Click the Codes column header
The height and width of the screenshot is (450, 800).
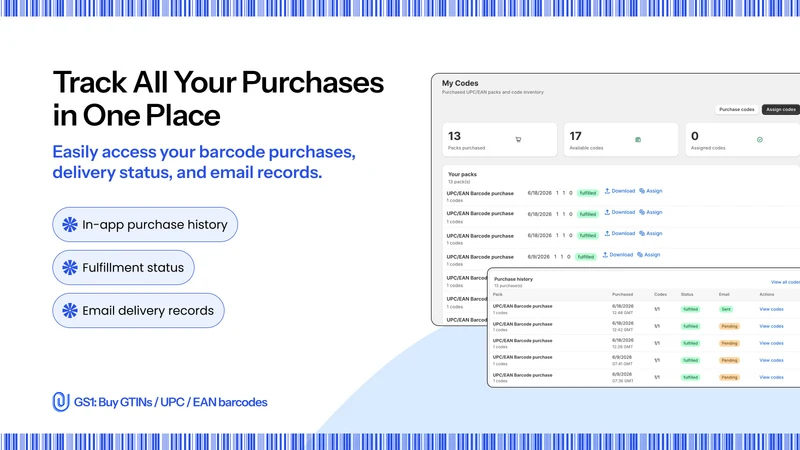tap(660, 294)
